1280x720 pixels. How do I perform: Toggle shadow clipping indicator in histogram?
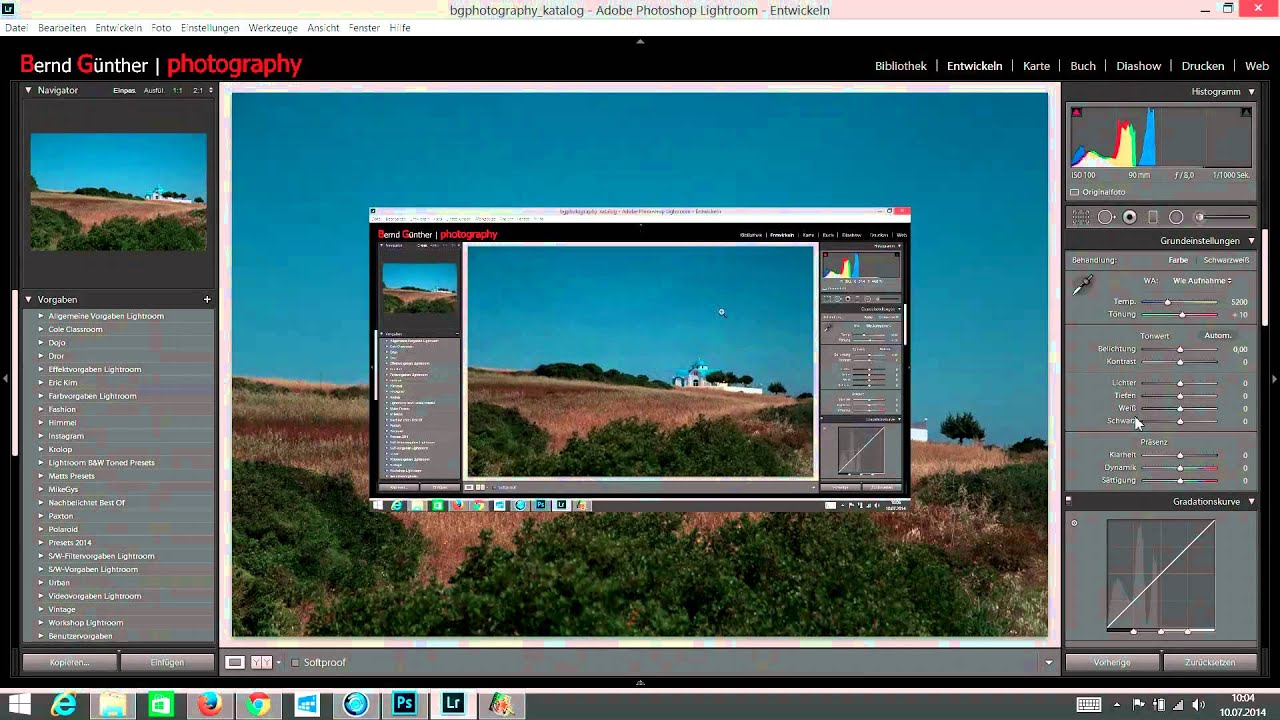1076,112
